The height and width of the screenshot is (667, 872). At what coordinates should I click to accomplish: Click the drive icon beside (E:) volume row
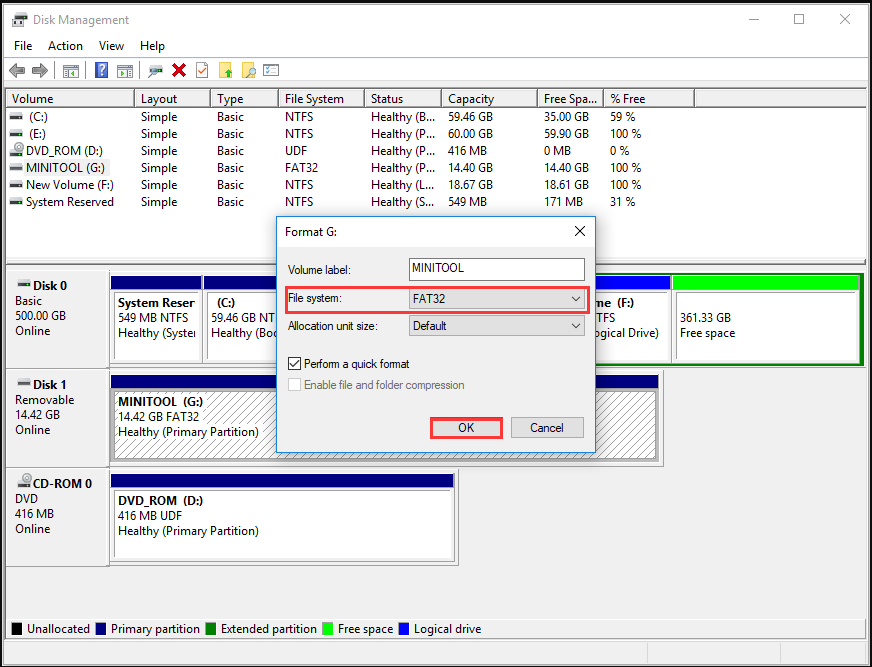(x=17, y=134)
